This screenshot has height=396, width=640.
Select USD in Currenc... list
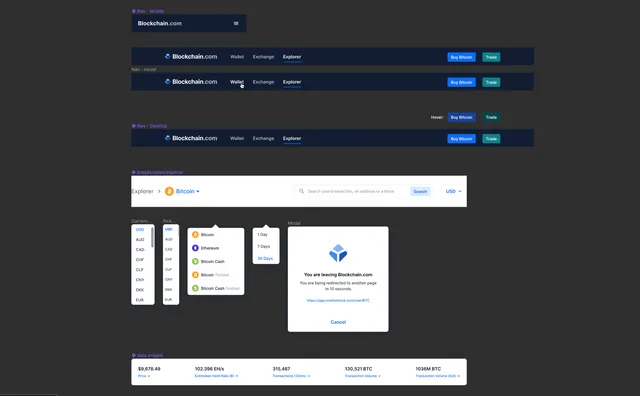(x=140, y=229)
